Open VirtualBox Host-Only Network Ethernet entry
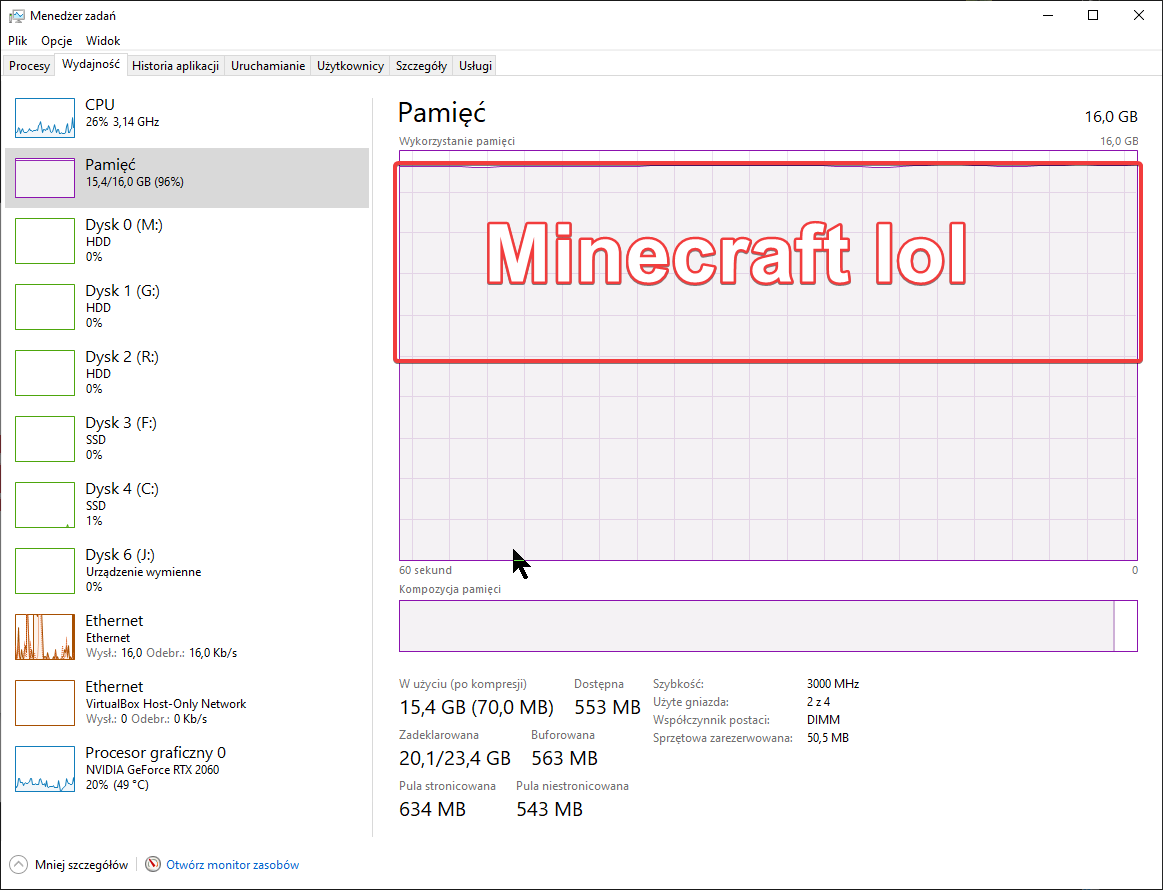The height and width of the screenshot is (890, 1163). point(165,702)
